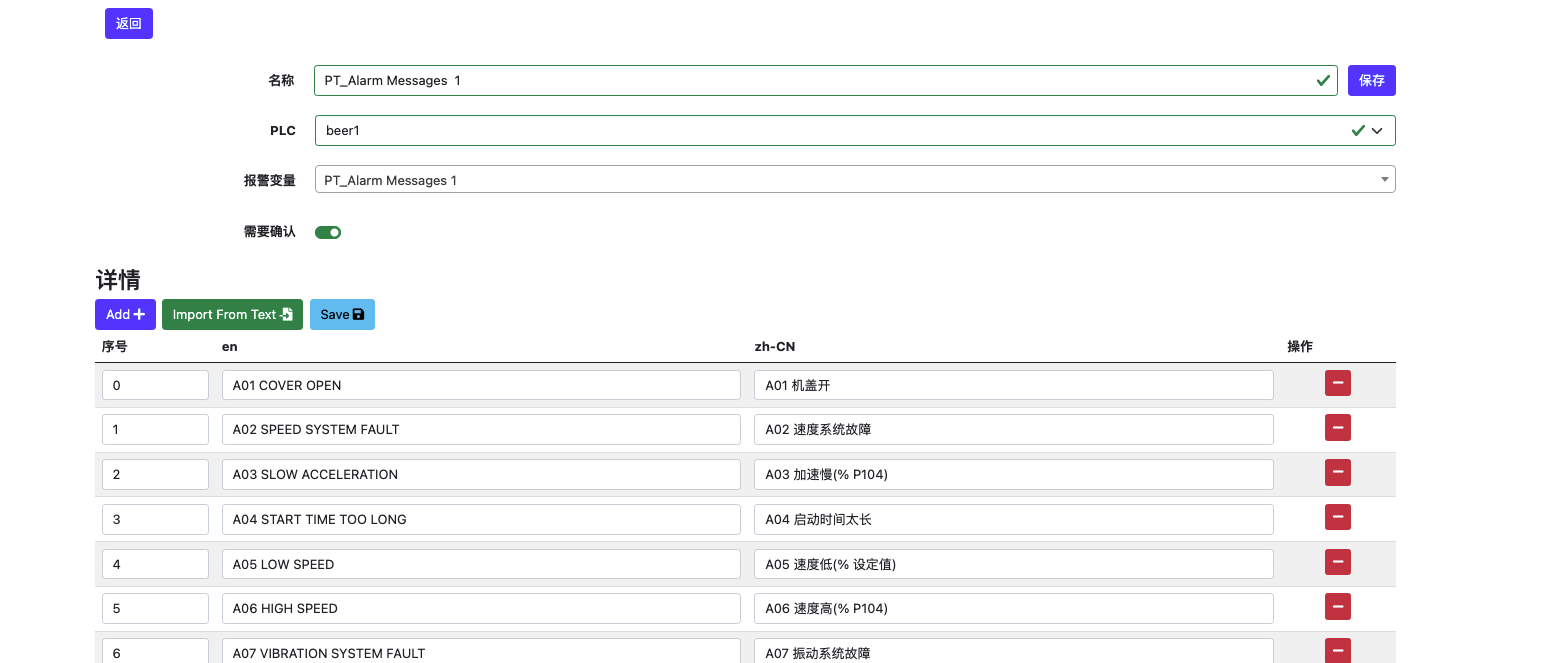This screenshot has height=663, width=1553.
Task: Edit the A01 机盖开 Chinese text field
Action: click(x=1013, y=385)
